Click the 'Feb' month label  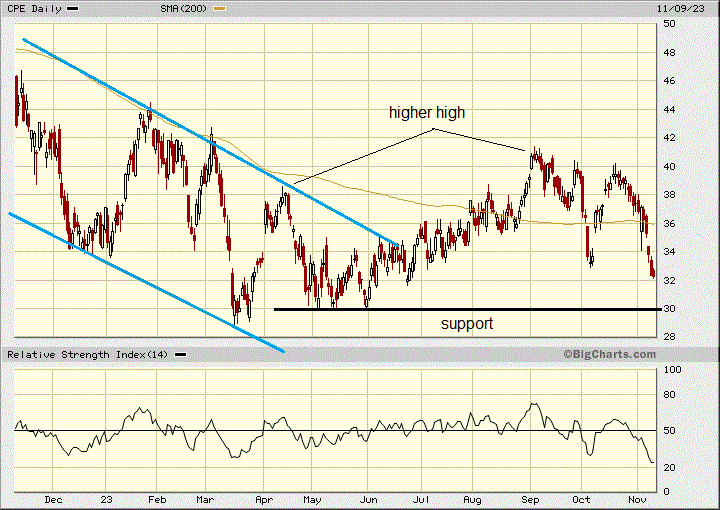point(157,499)
